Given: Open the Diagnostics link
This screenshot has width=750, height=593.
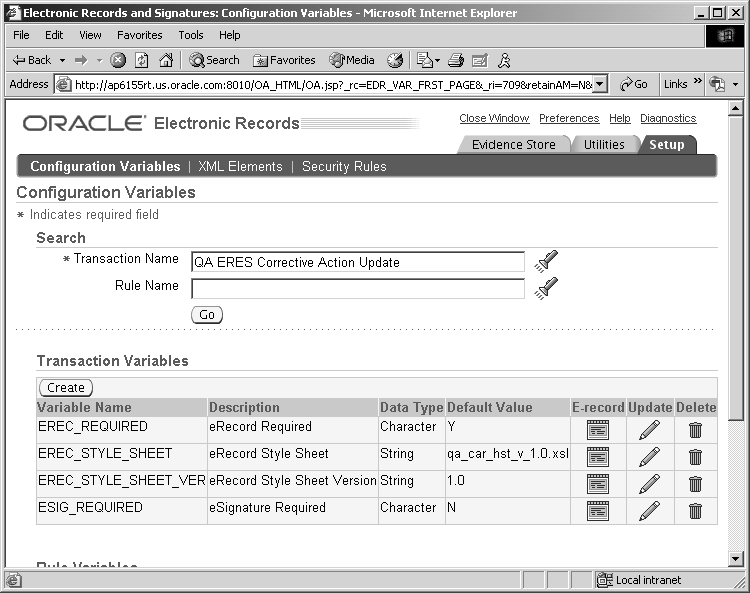Looking at the screenshot, I should (x=668, y=118).
